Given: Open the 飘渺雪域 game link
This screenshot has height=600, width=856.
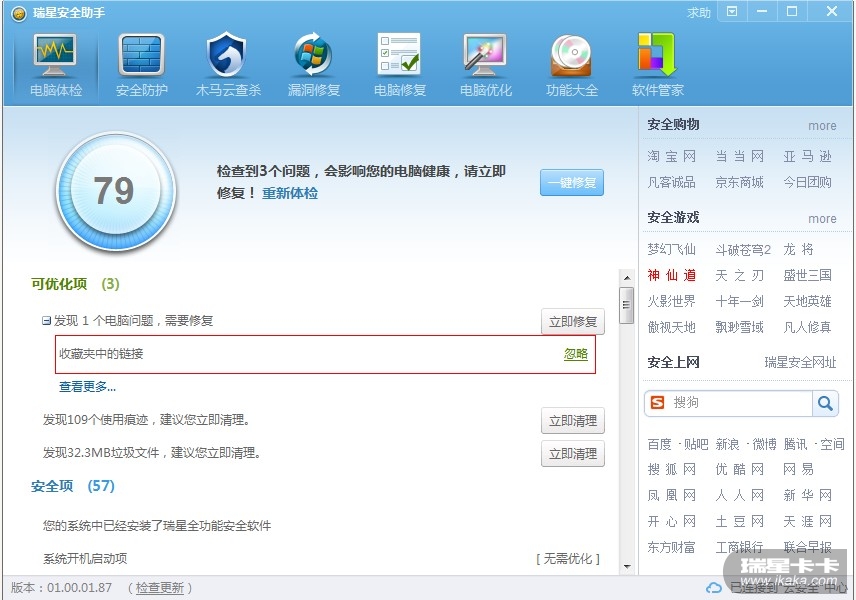Looking at the screenshot, I should tap(739, 328).
